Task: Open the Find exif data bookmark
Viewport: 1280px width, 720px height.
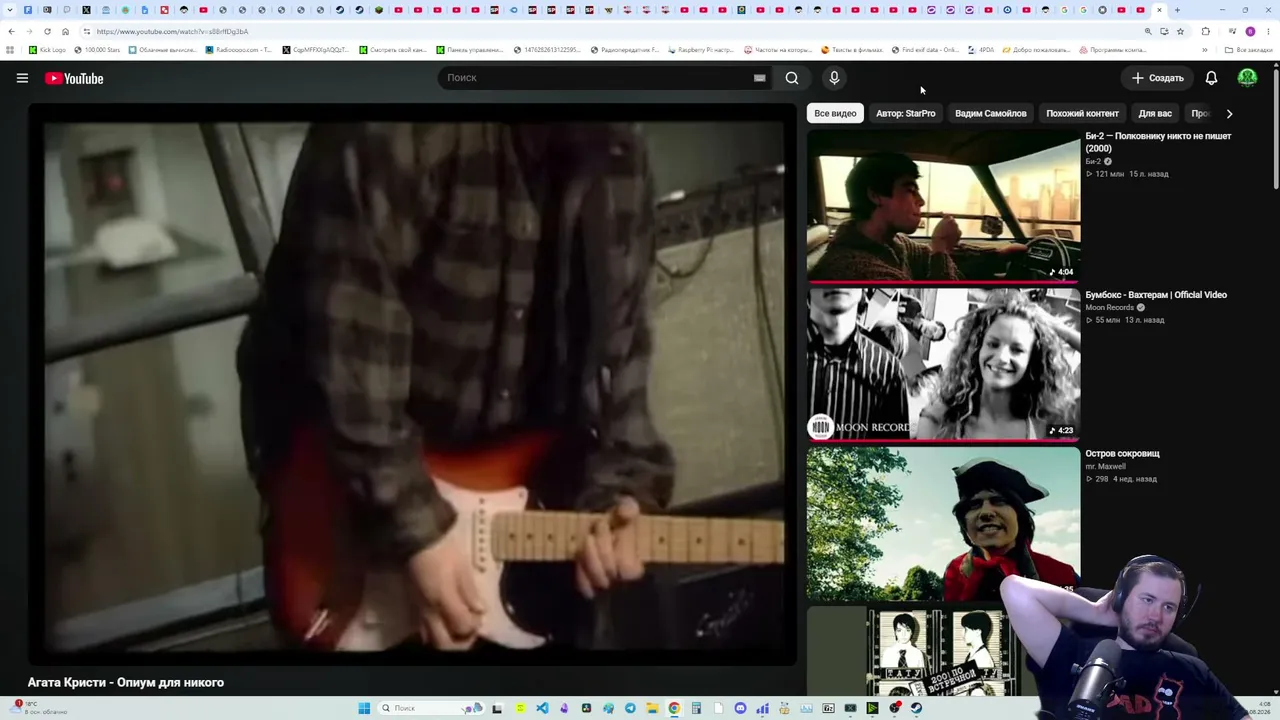Action: click(x=925, y=50)
